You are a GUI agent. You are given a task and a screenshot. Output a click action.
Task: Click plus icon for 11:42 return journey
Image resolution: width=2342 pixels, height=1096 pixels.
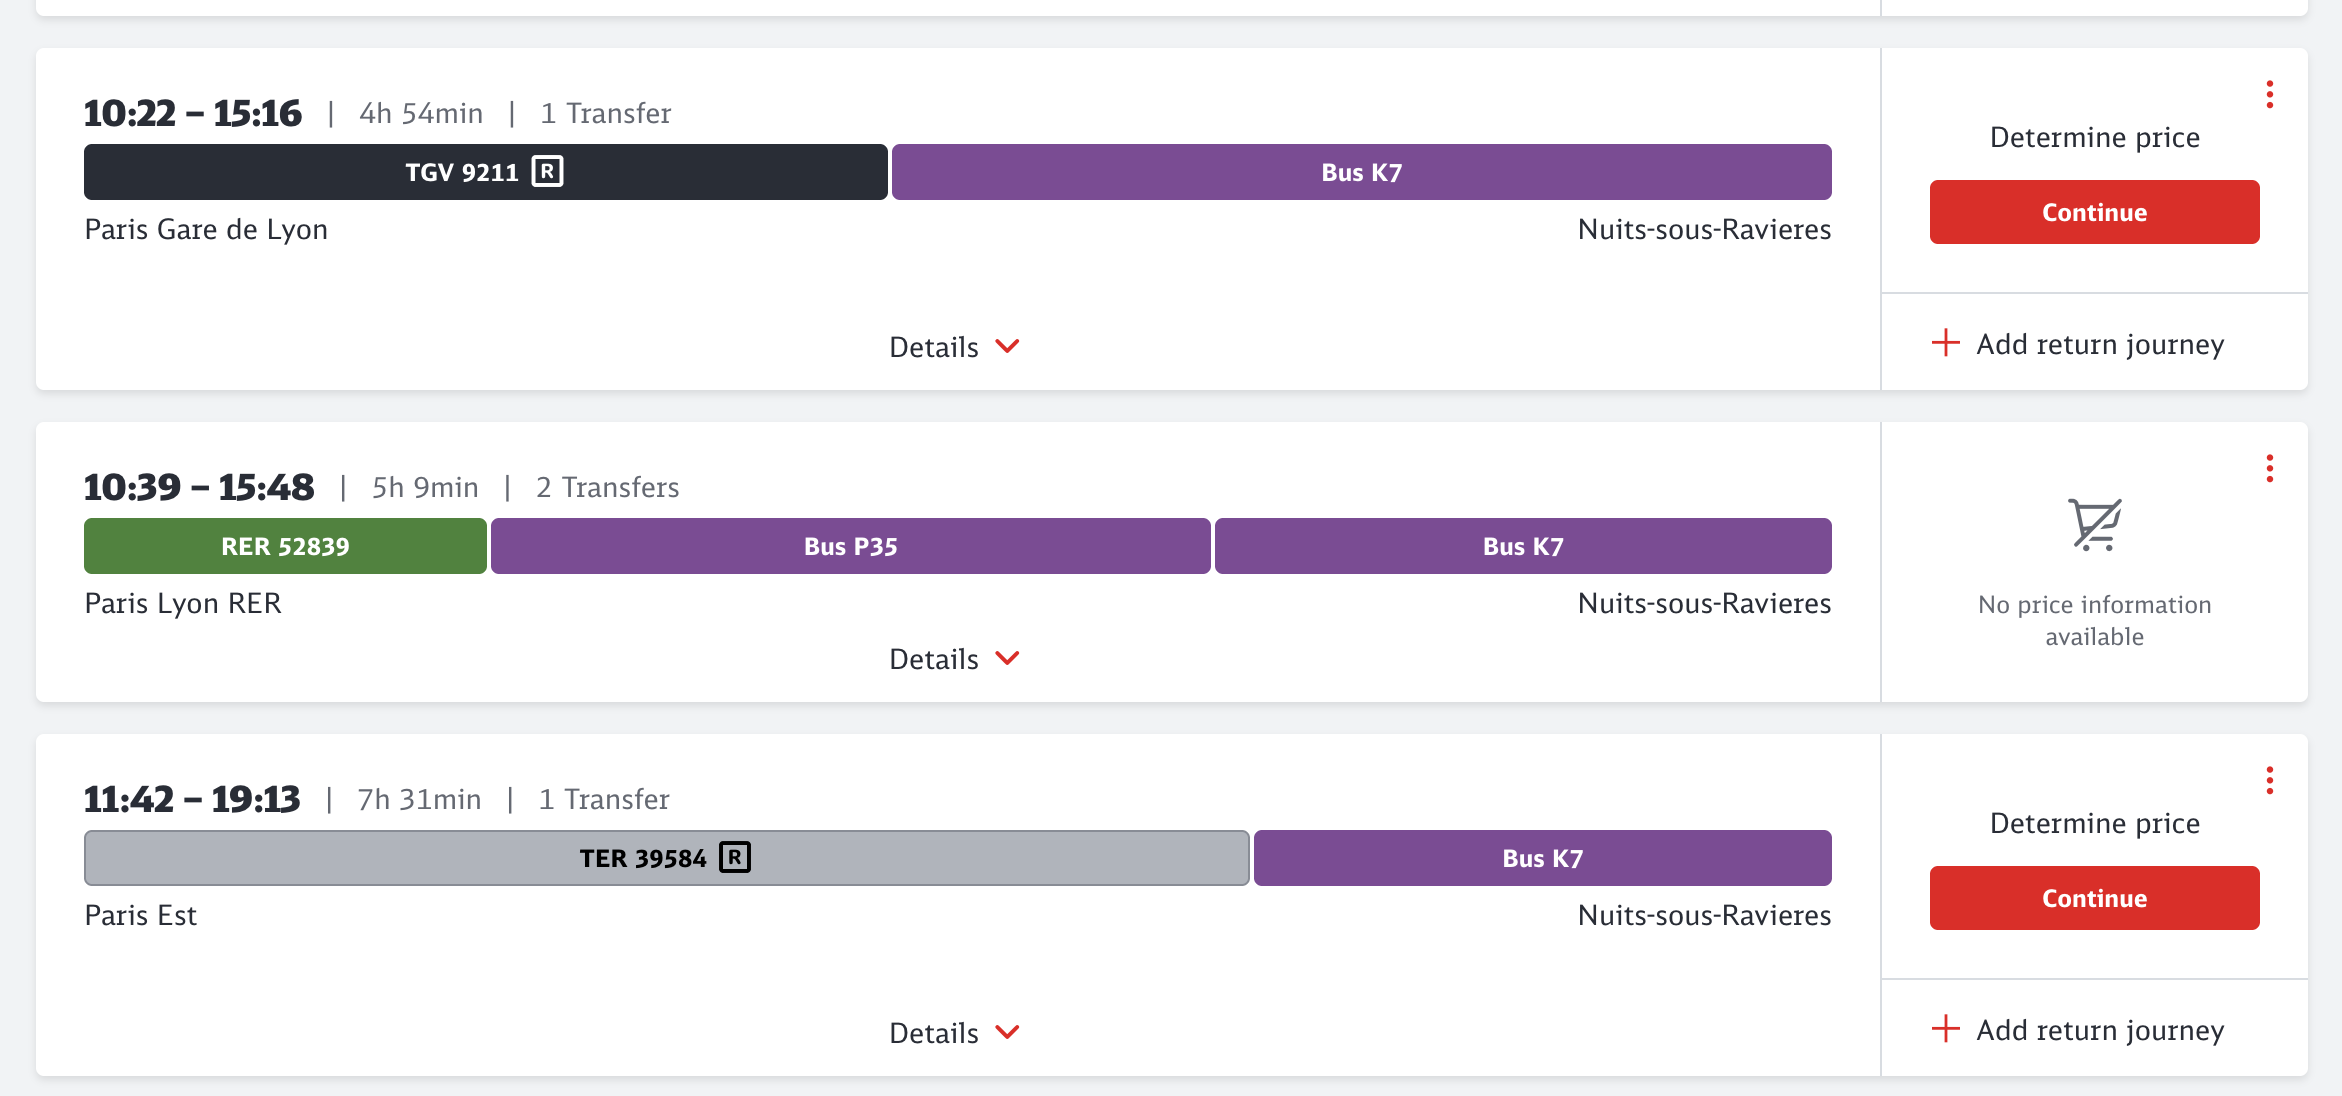[1945, 1029]
